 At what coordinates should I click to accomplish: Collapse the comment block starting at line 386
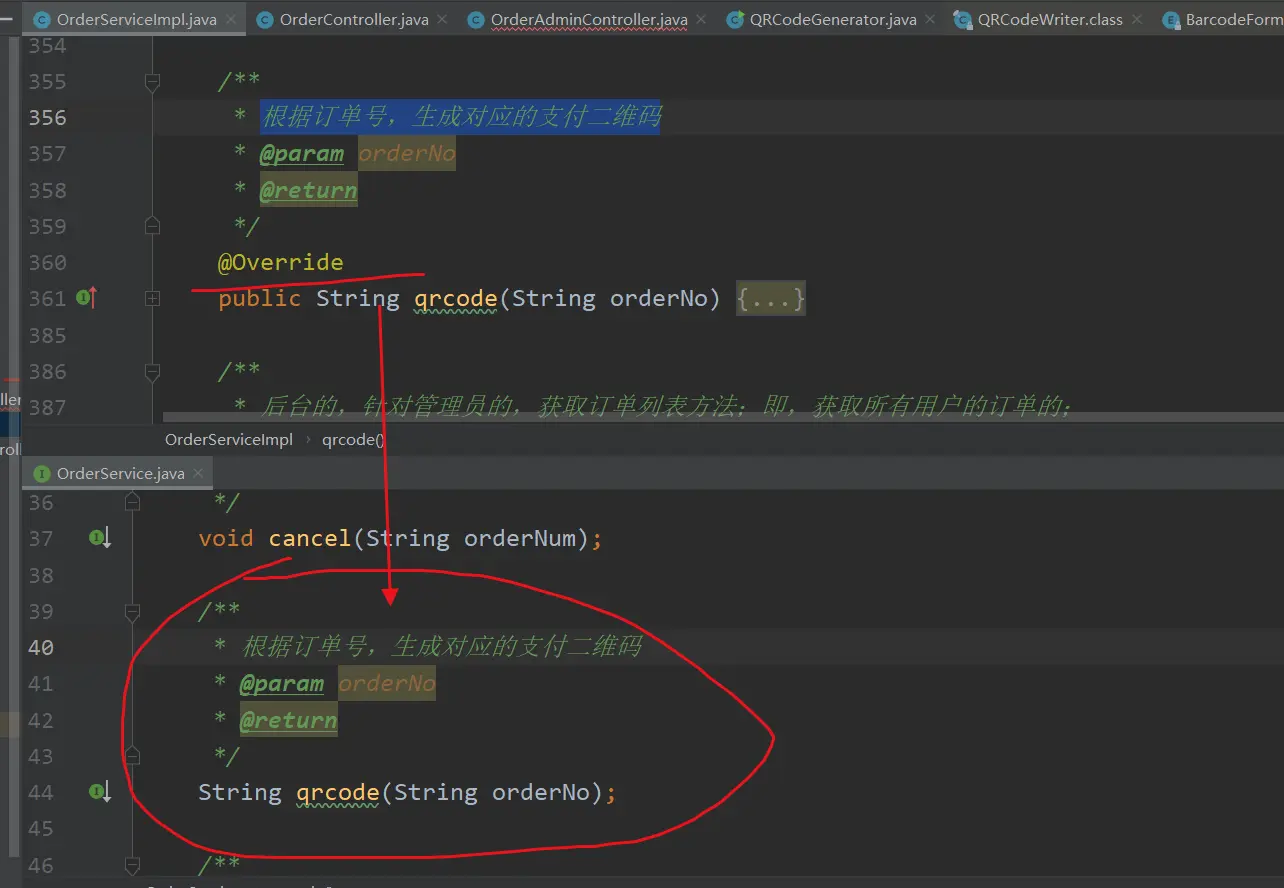tap(152, 372)
